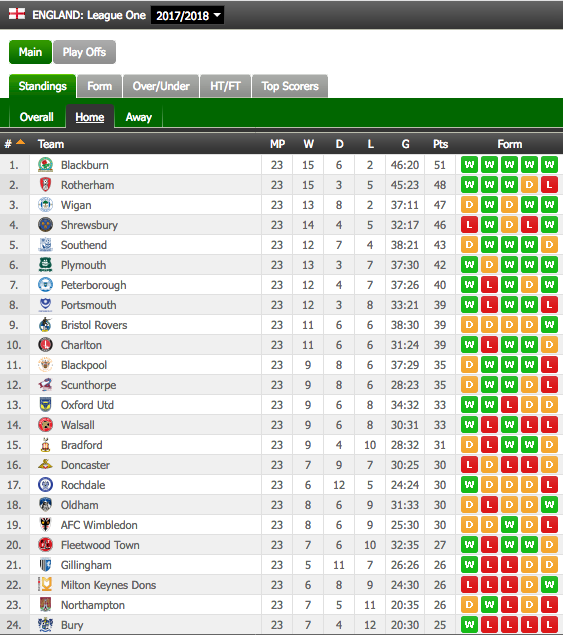Sort the table by Pts column
563x636 pixels.
(x=440, y=144)
